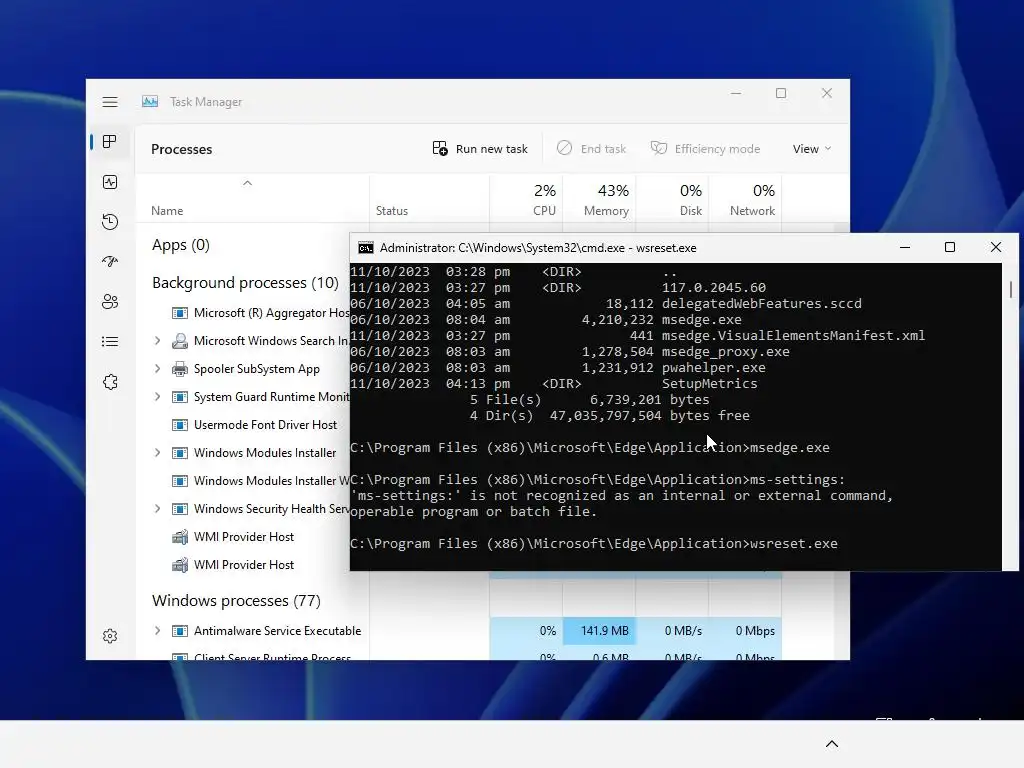This screenshot has width=1024, height=768.
Task: Click the 141.9 MB memory cell
Action: pos(599,631)
